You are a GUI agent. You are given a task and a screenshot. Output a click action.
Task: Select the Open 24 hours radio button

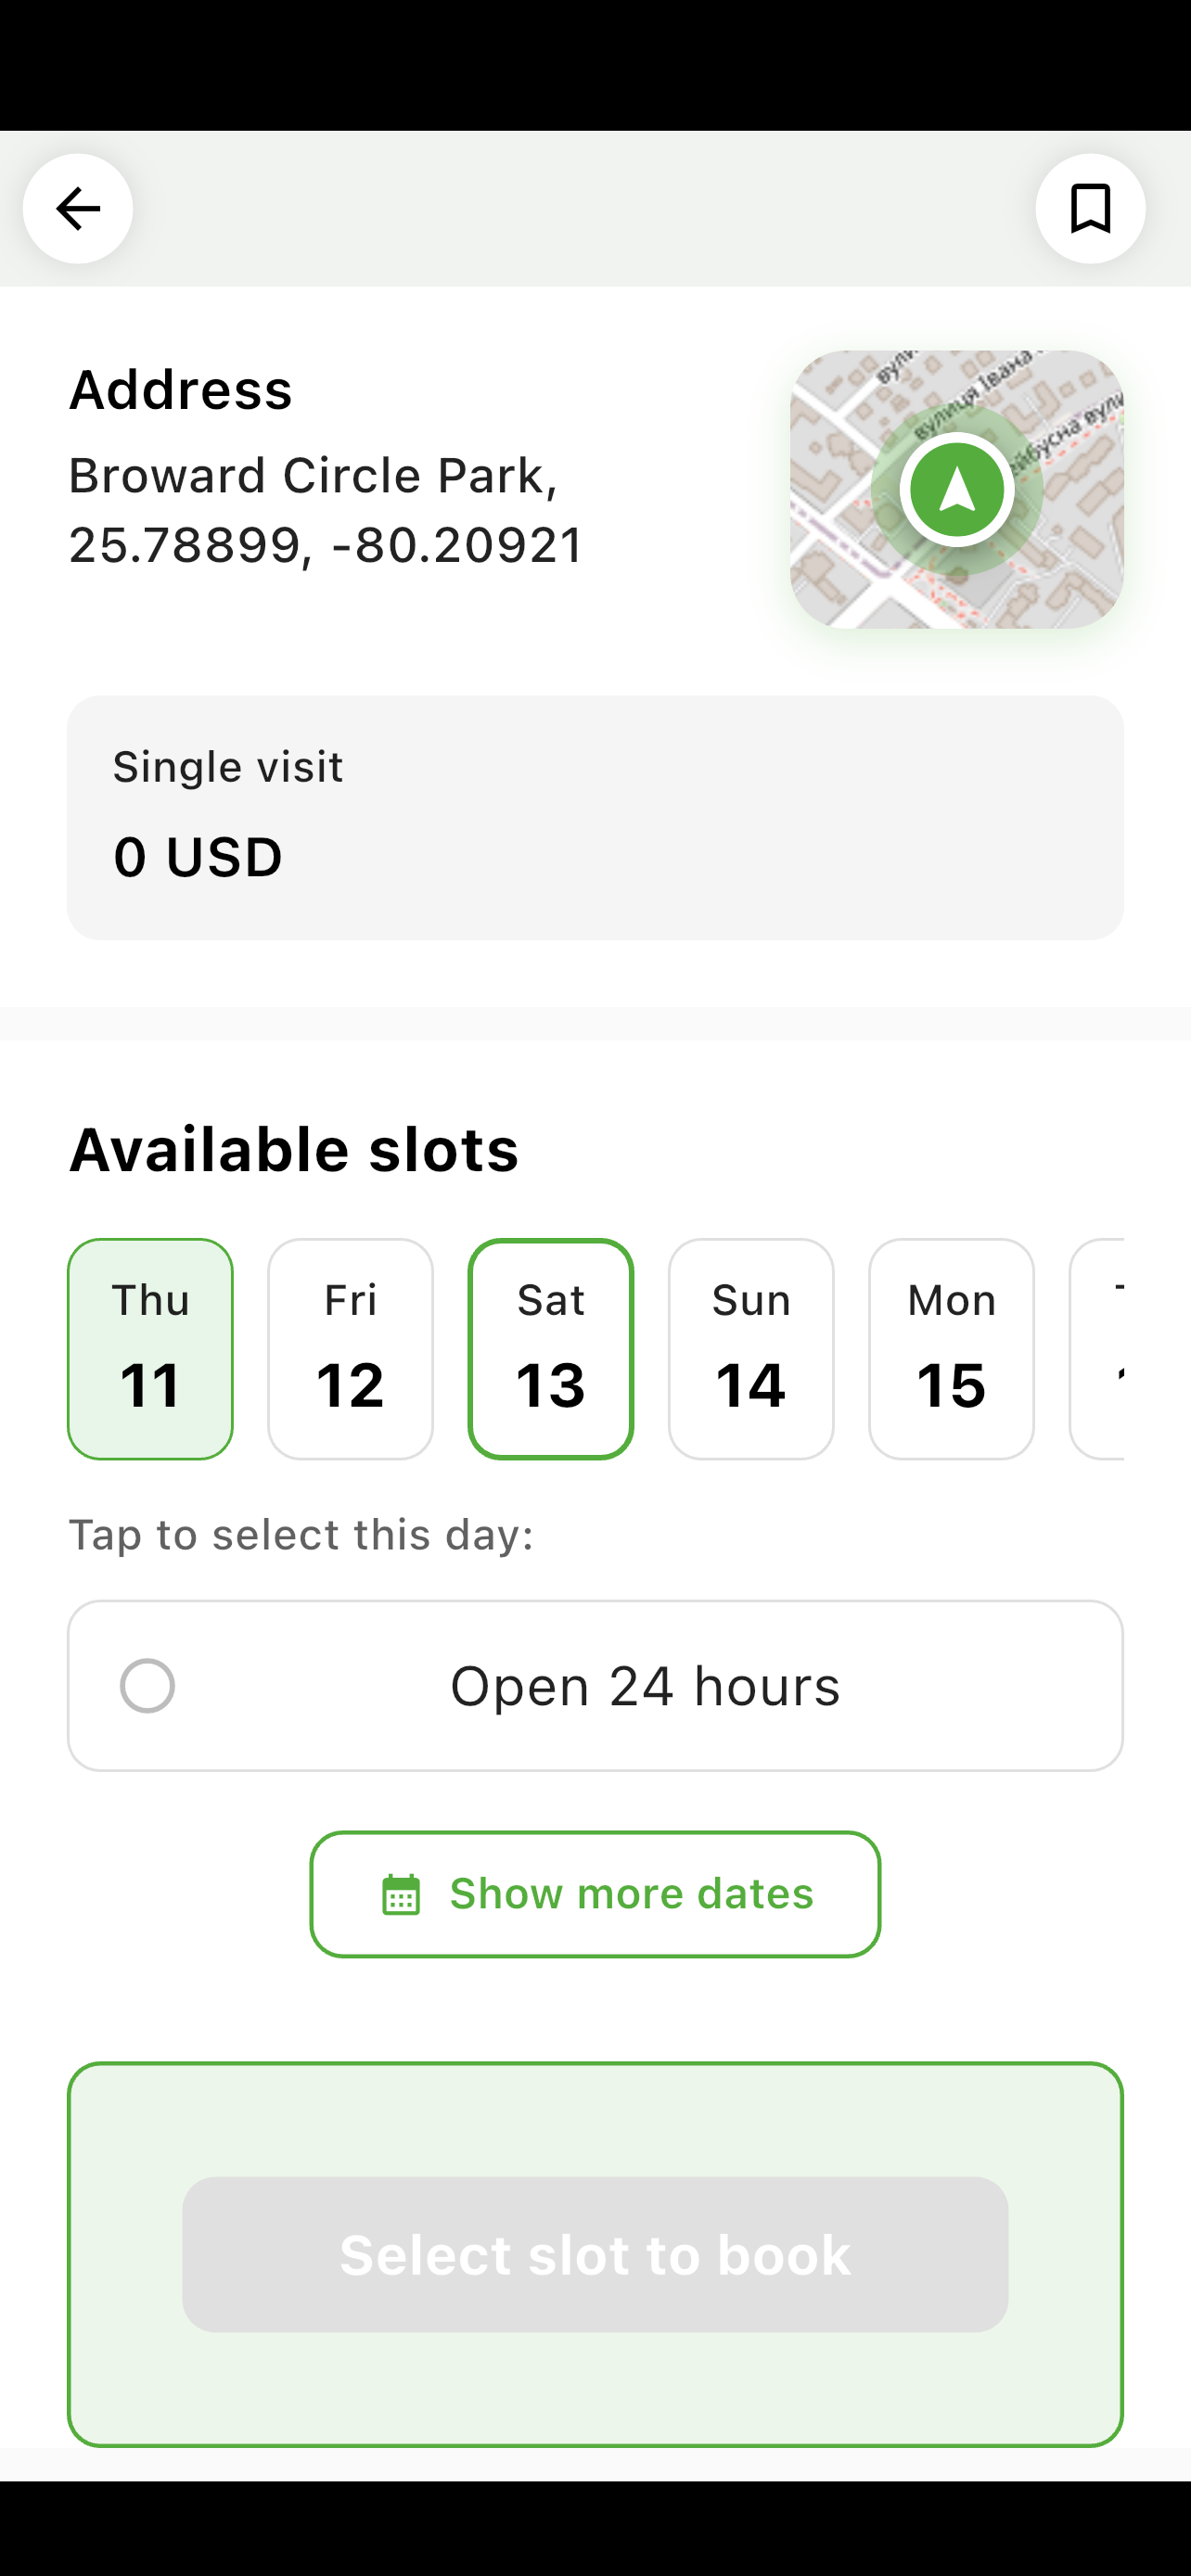coord(148,1686)
